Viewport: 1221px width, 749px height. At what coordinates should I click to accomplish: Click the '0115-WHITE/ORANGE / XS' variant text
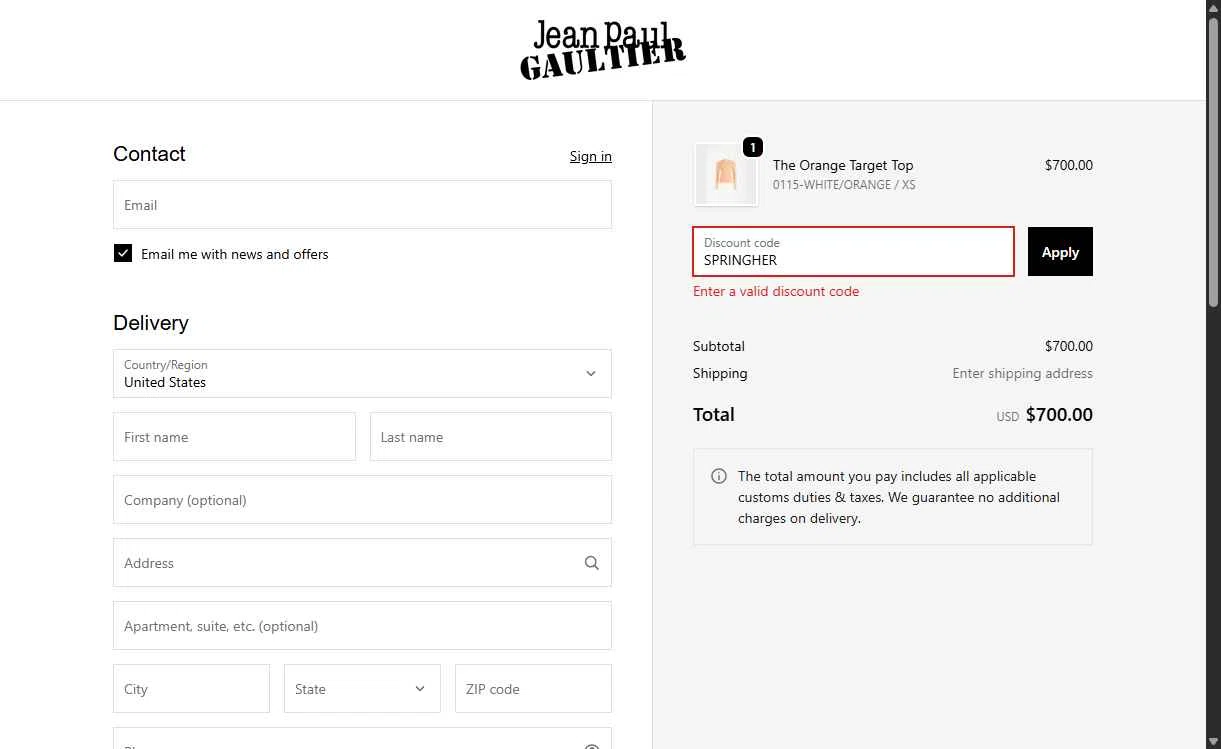(x=844, y=185)
